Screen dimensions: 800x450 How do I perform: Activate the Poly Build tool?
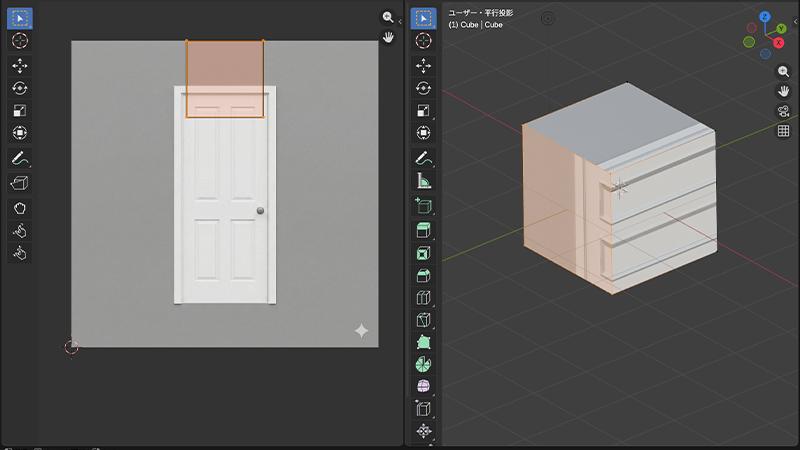click(423, 343)
